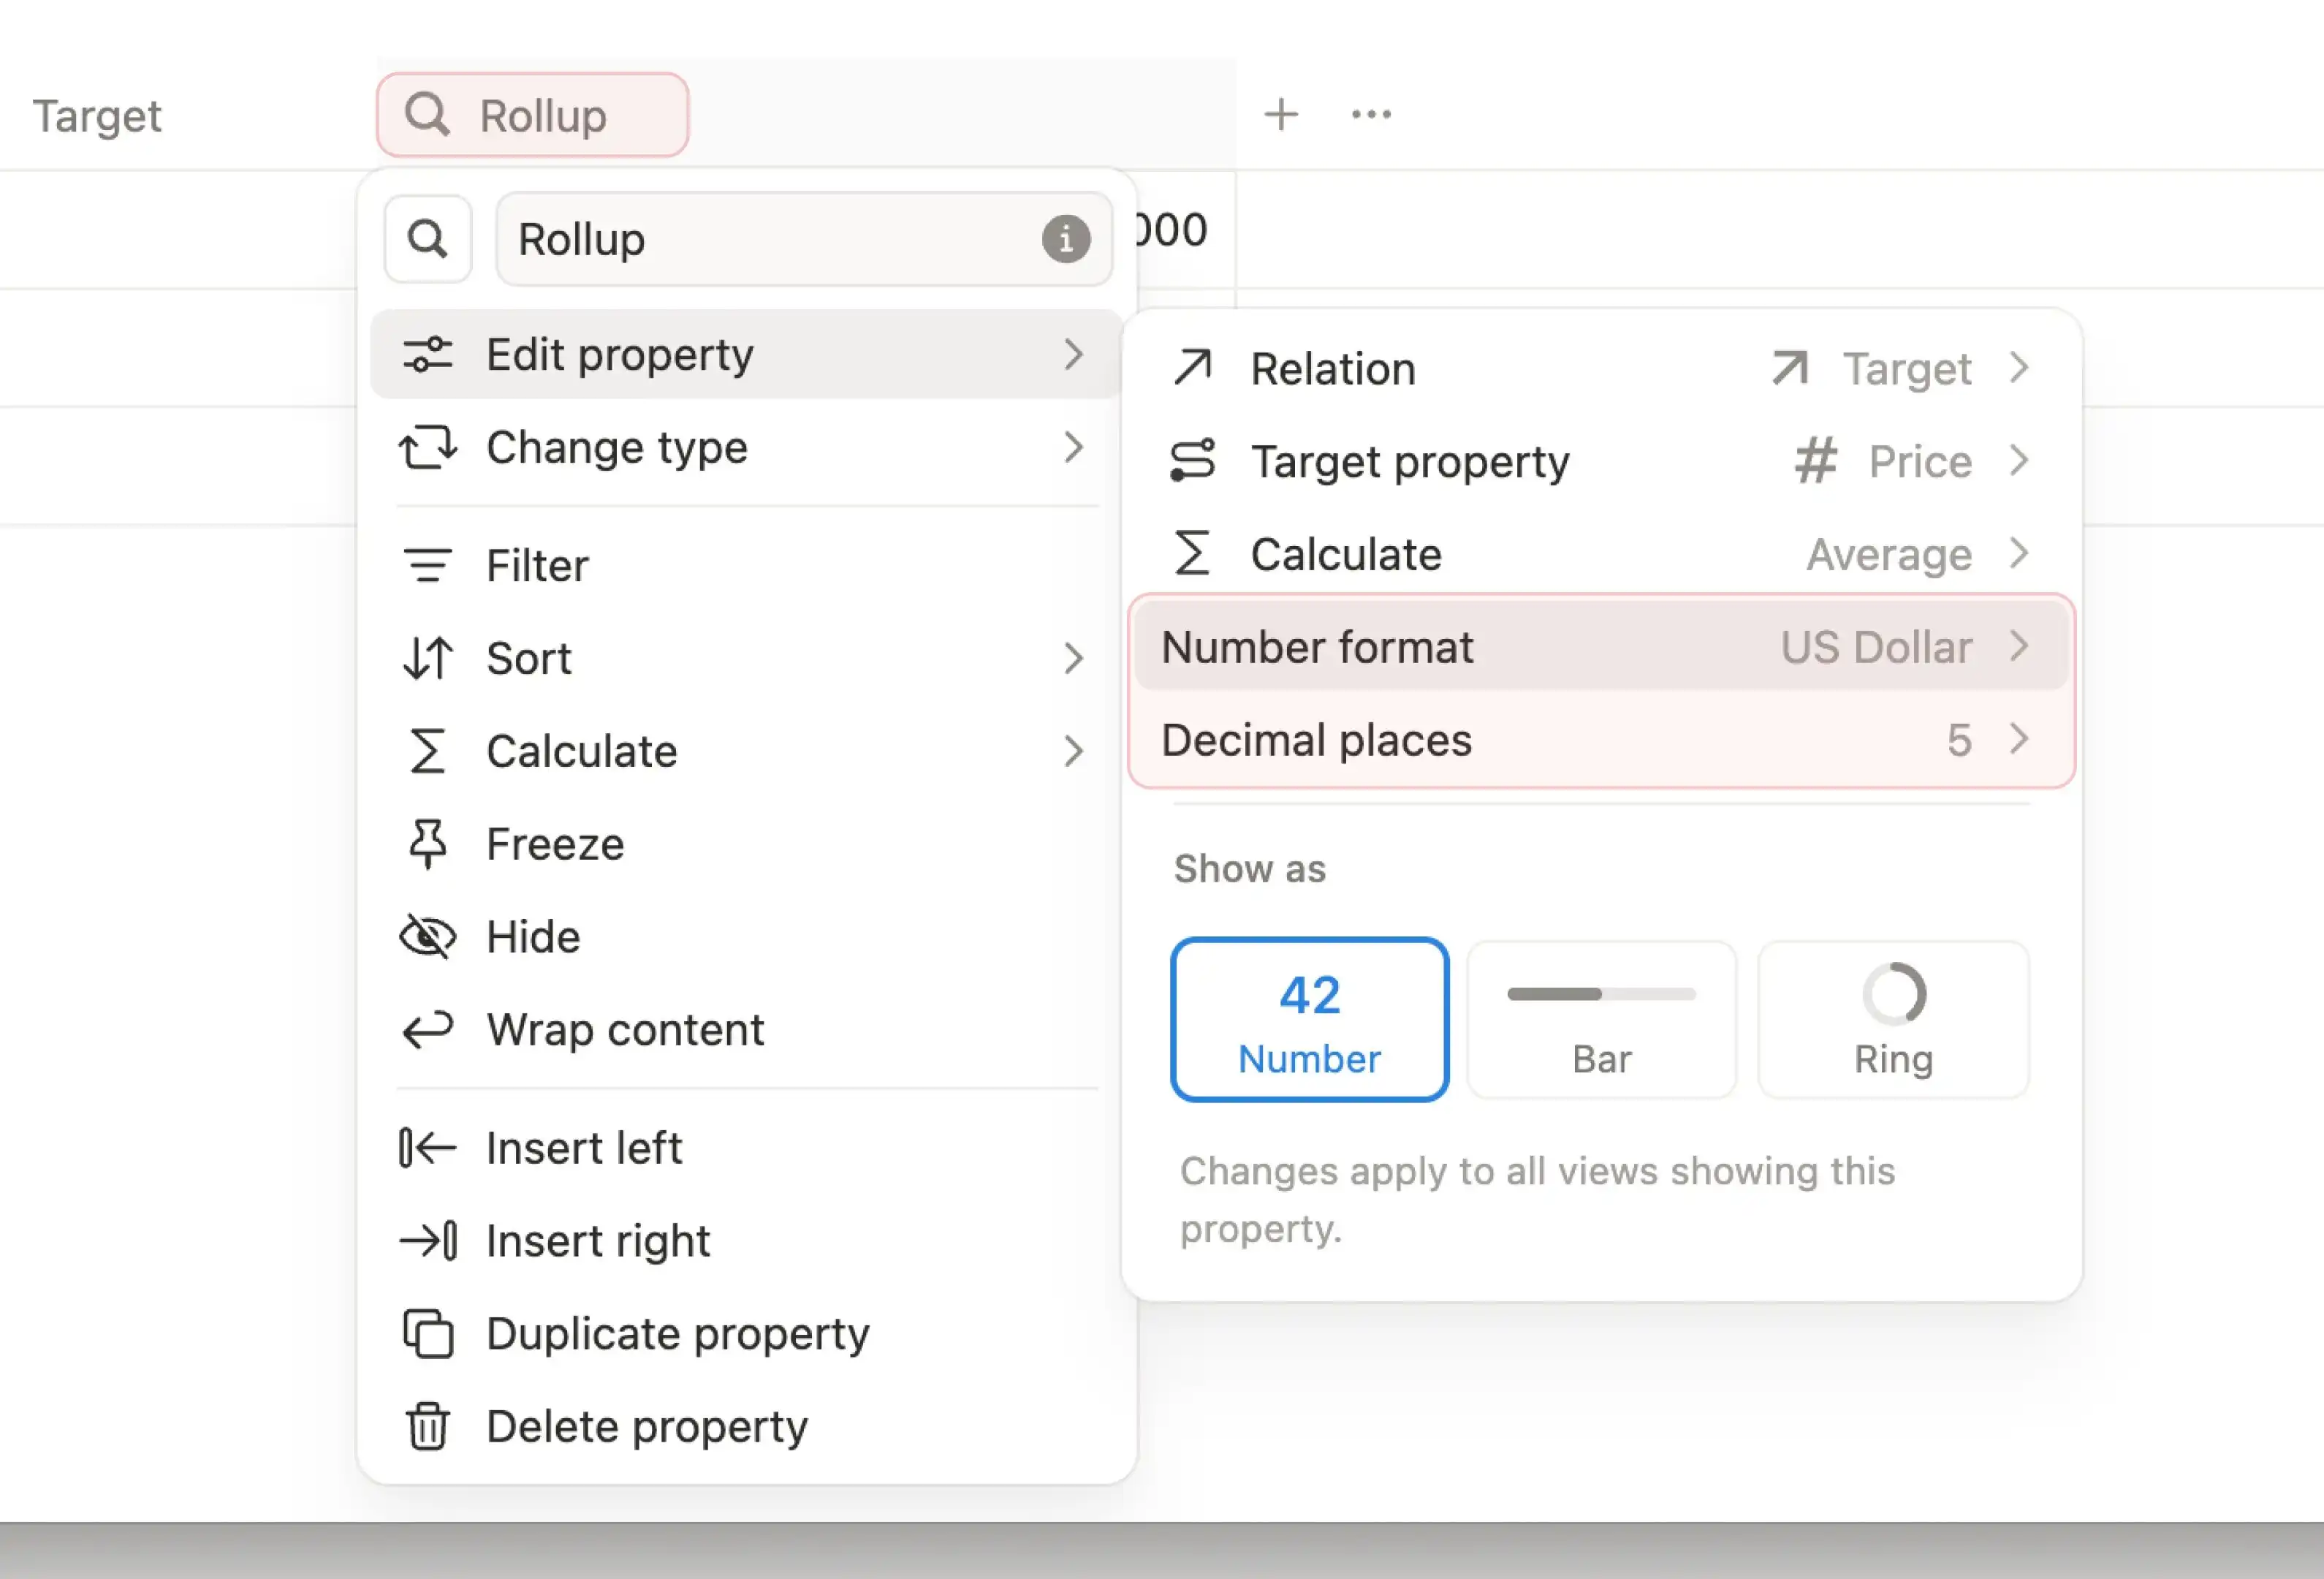Screen dimensions: 2324x1579
Task: Open the three-dot more options menu
Action: [x=1370, y=114]
